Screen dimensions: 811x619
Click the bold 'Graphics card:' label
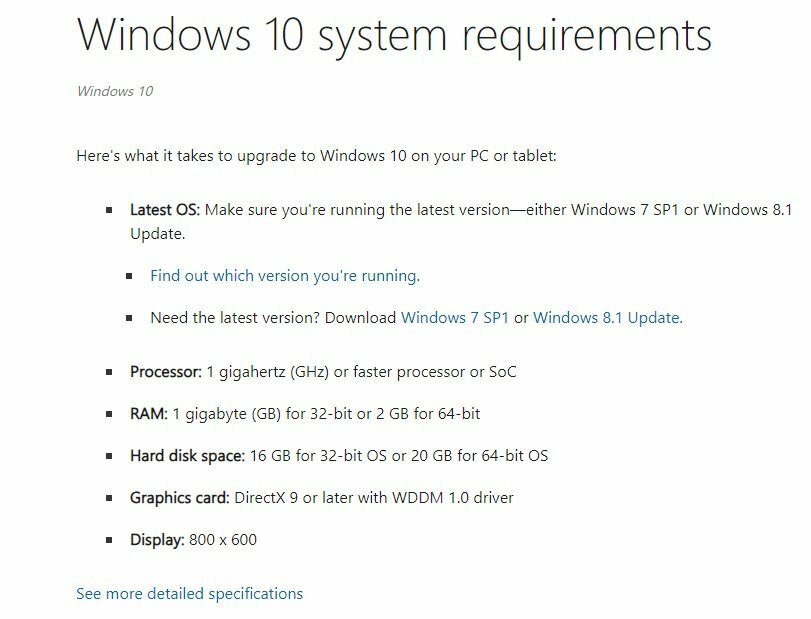179,497
